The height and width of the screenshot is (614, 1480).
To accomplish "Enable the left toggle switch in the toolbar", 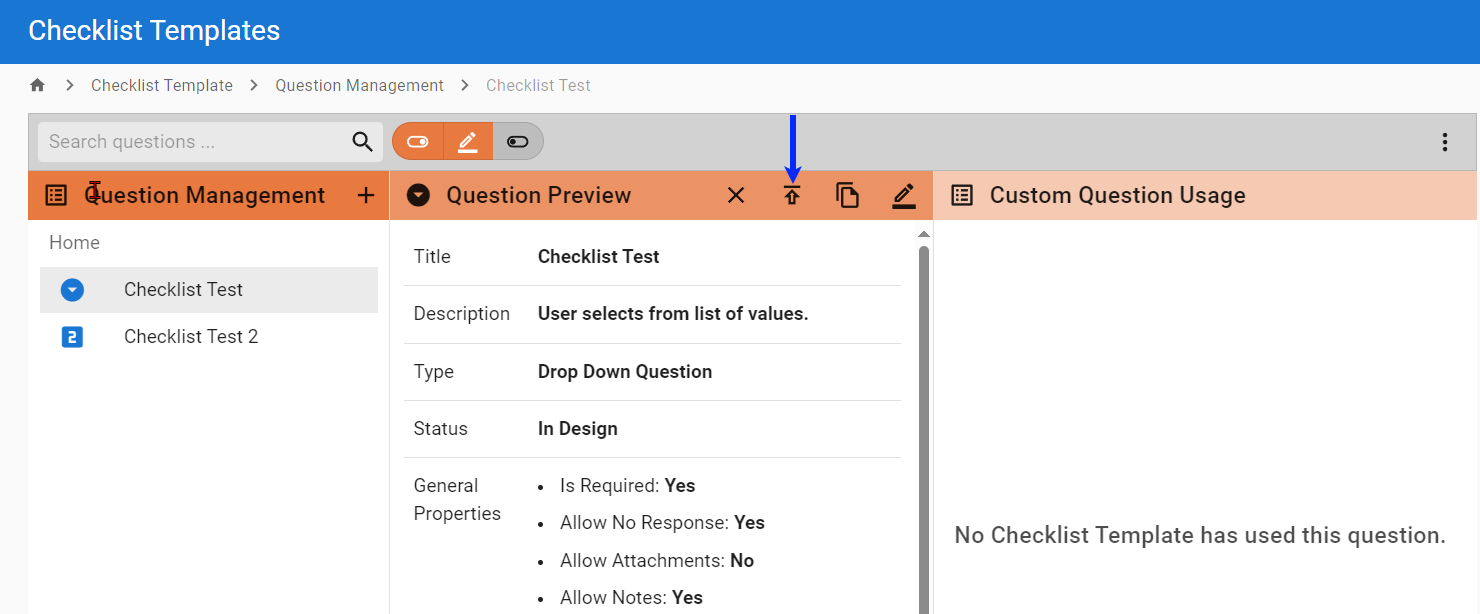I will 417,140.
